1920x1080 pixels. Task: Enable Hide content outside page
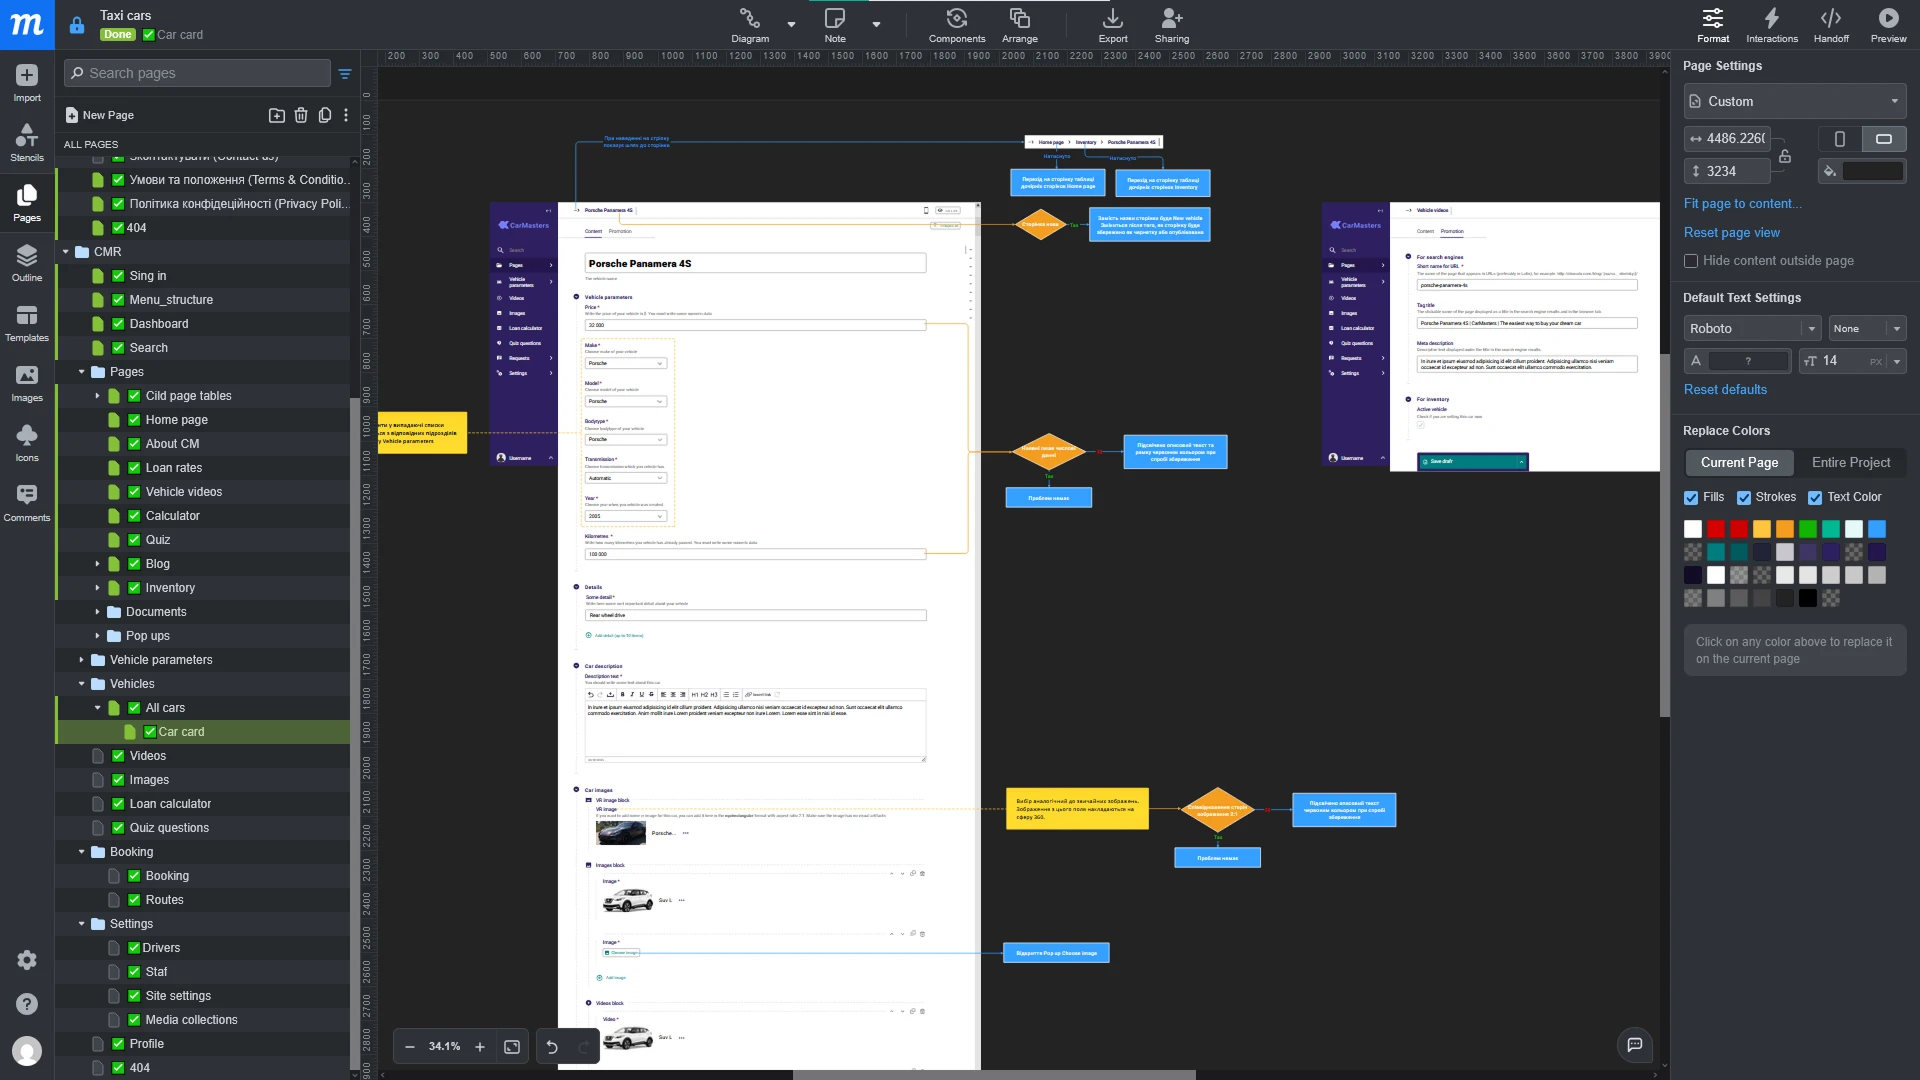pos(1691,261)
